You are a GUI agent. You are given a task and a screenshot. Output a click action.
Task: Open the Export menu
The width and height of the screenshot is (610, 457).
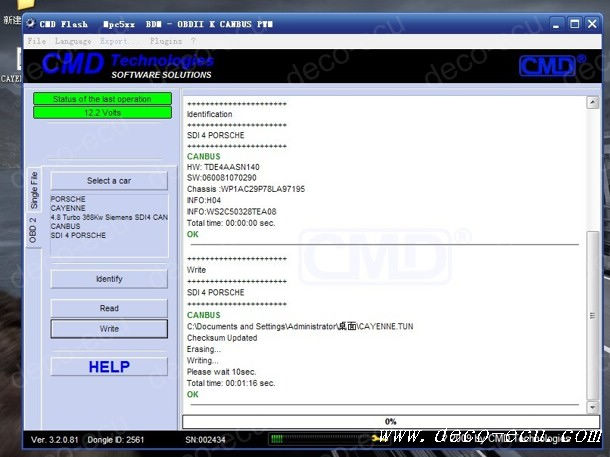point(113,41)
